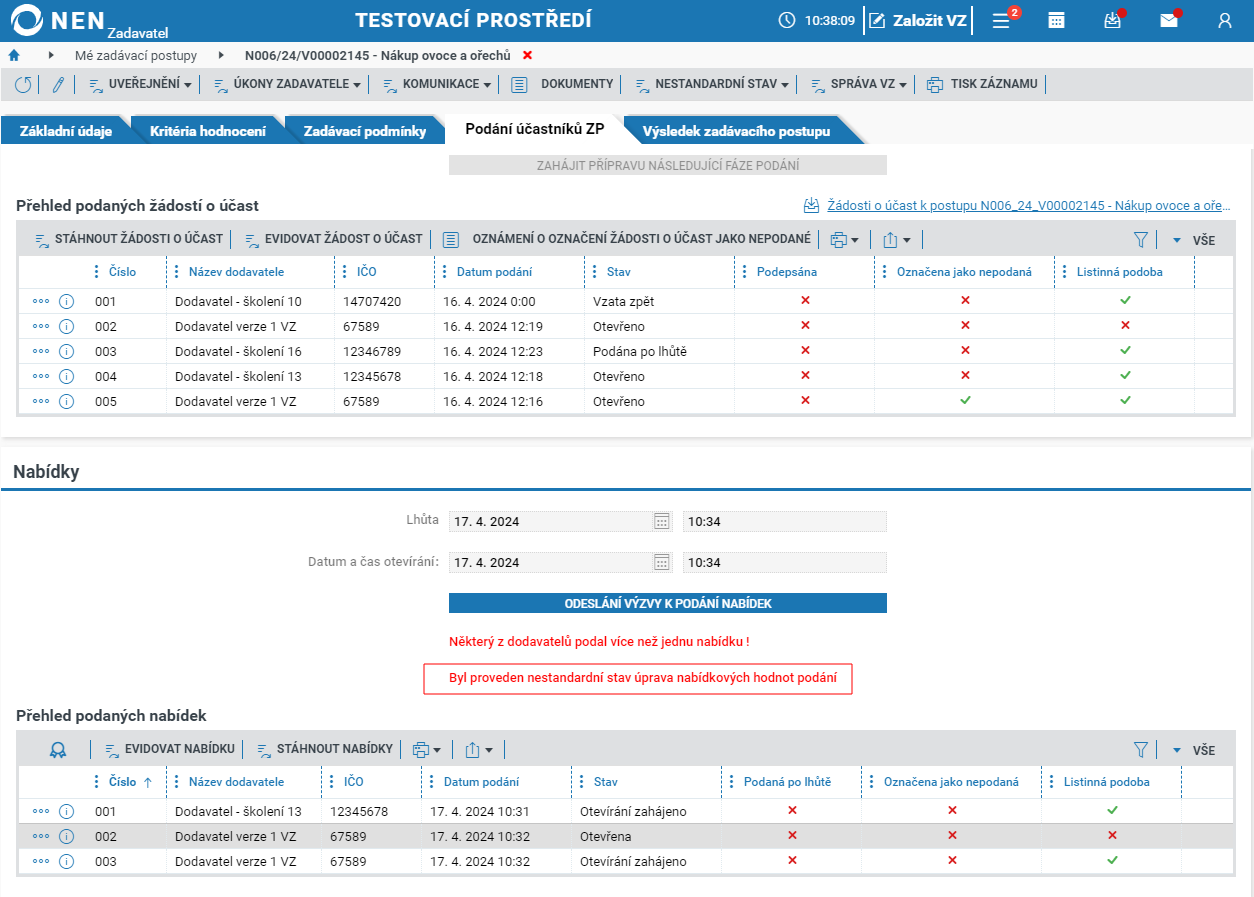The image size is (1254, 897).
Task: Expand the Komunikace menu
Action: tap(437, 85)
